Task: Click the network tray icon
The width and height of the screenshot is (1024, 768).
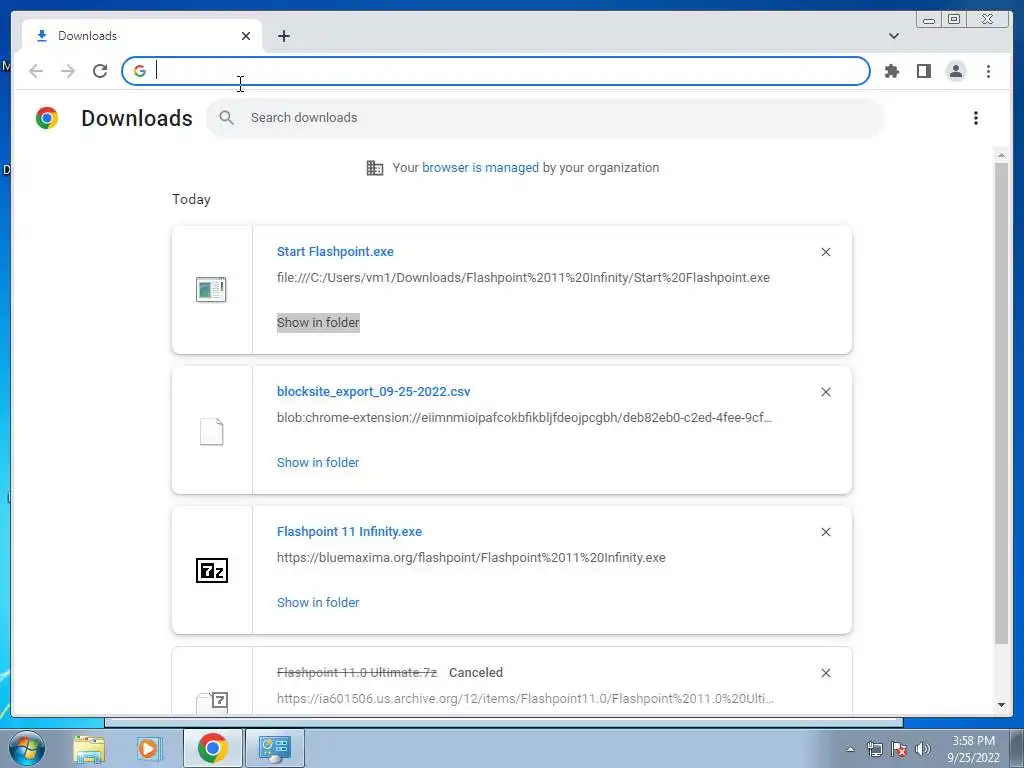Action: (x=874, y=749)
